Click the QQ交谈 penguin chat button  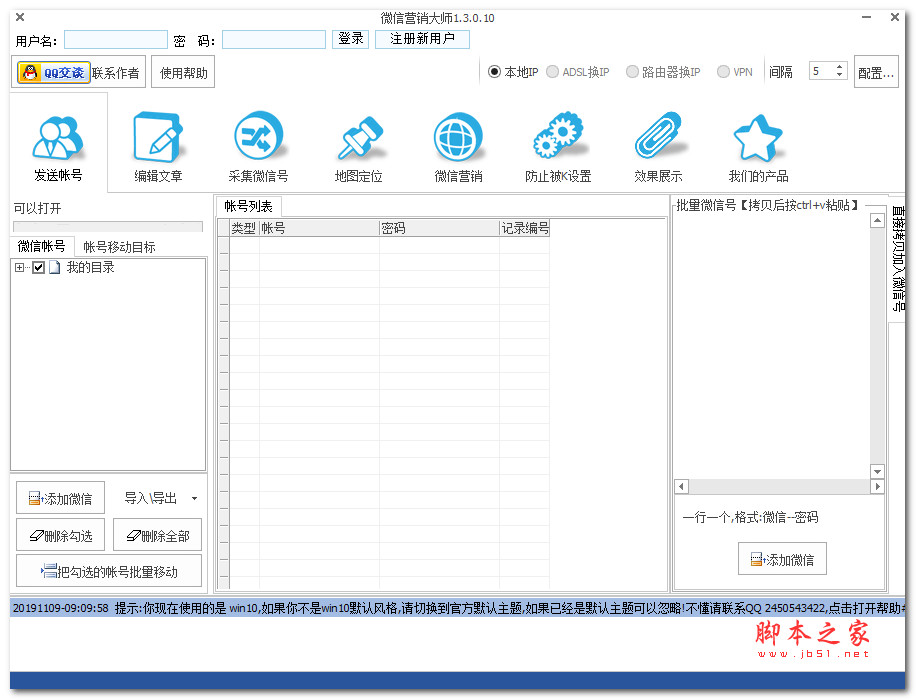[x=54, y=72]
